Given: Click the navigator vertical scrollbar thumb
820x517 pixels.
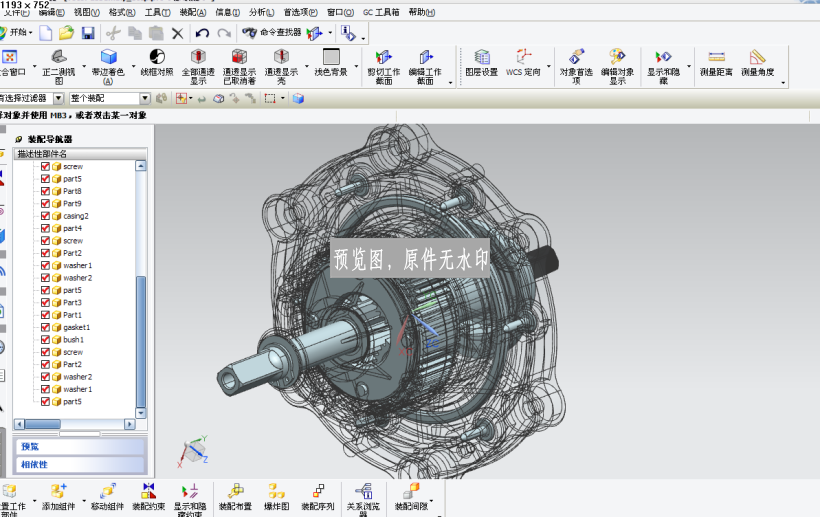Looking at the screenshot, I should coord(141,341).
